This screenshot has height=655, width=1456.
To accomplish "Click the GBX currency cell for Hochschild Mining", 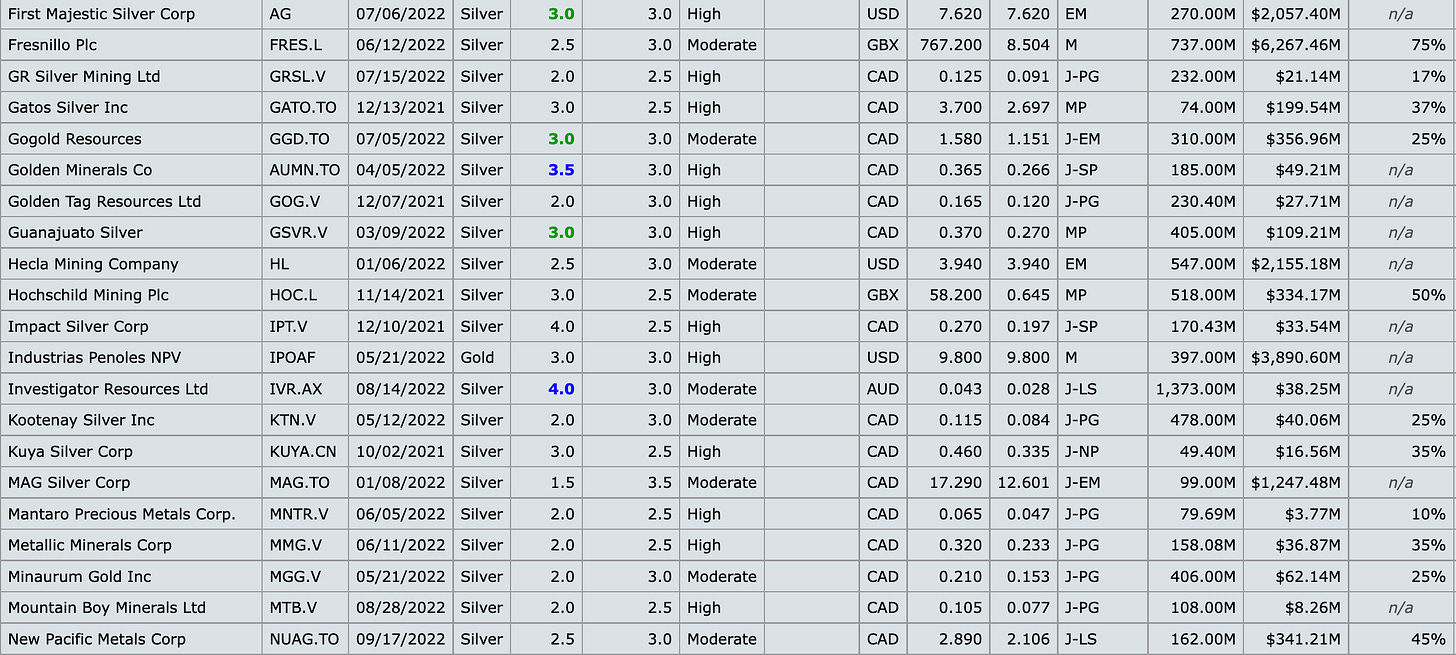I will [x=883, y=295].
